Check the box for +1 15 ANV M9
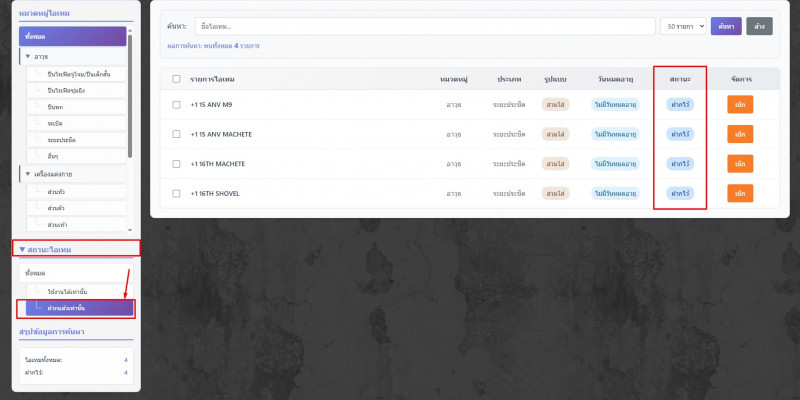Image resolution: width=800 pixels, height=400 pixels. coord(176,104)
